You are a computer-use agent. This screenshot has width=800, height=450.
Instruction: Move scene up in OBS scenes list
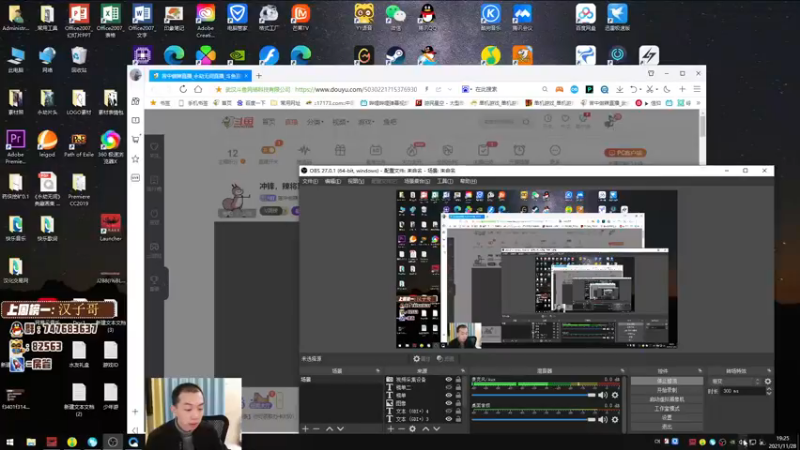[329, 429]
